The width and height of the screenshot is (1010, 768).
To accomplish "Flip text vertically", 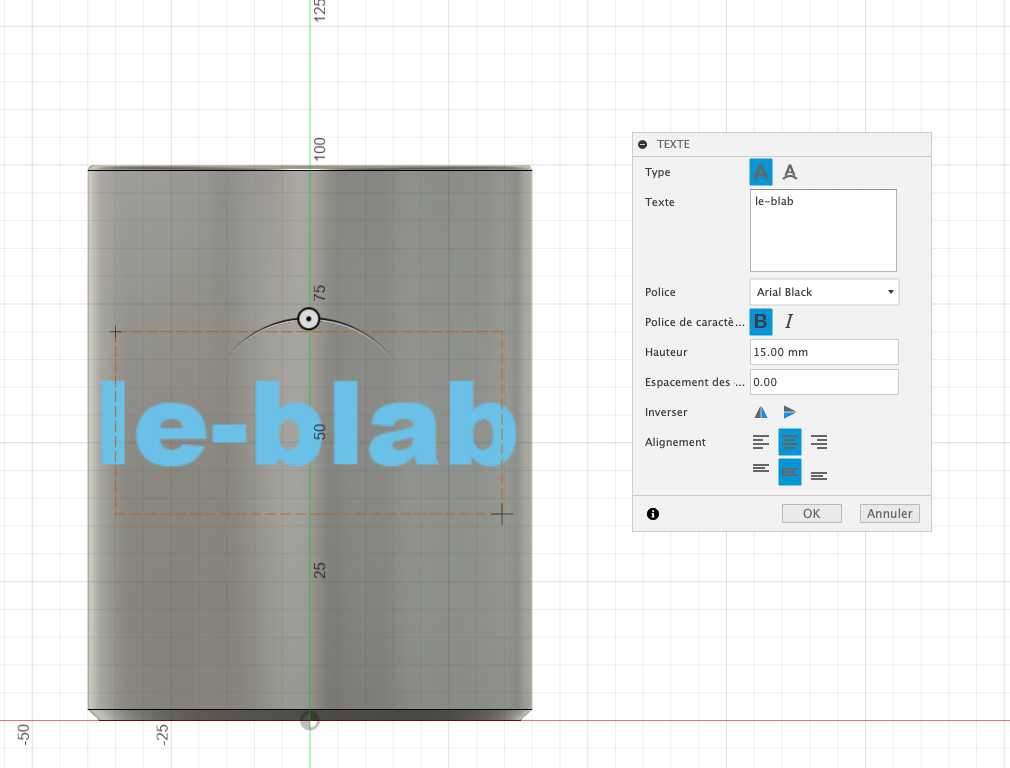I will 790,412.
